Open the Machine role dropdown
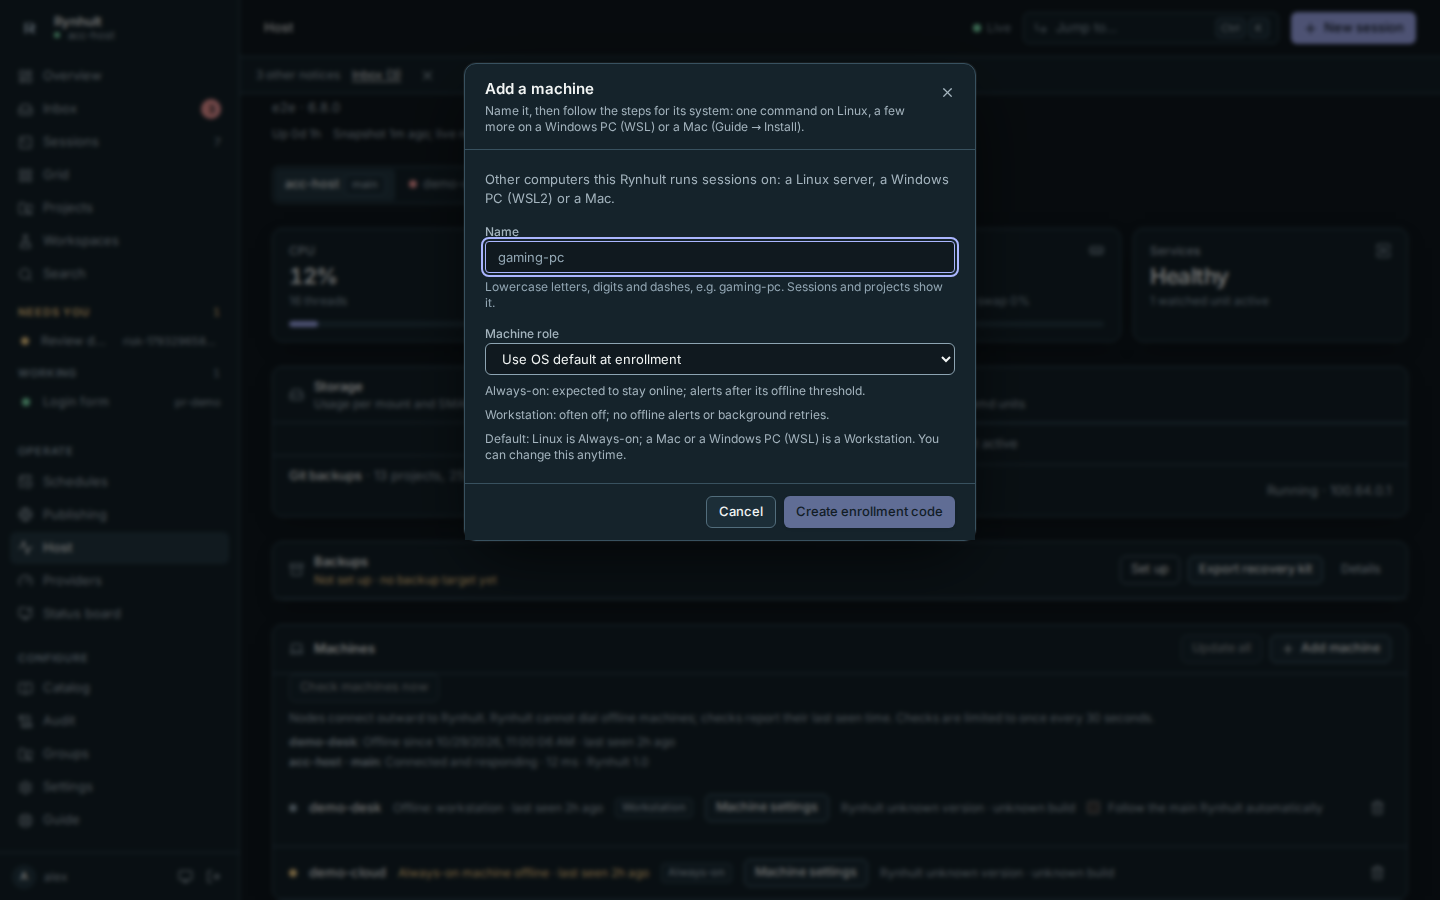The image size is (1440, 900). [720, 359]
